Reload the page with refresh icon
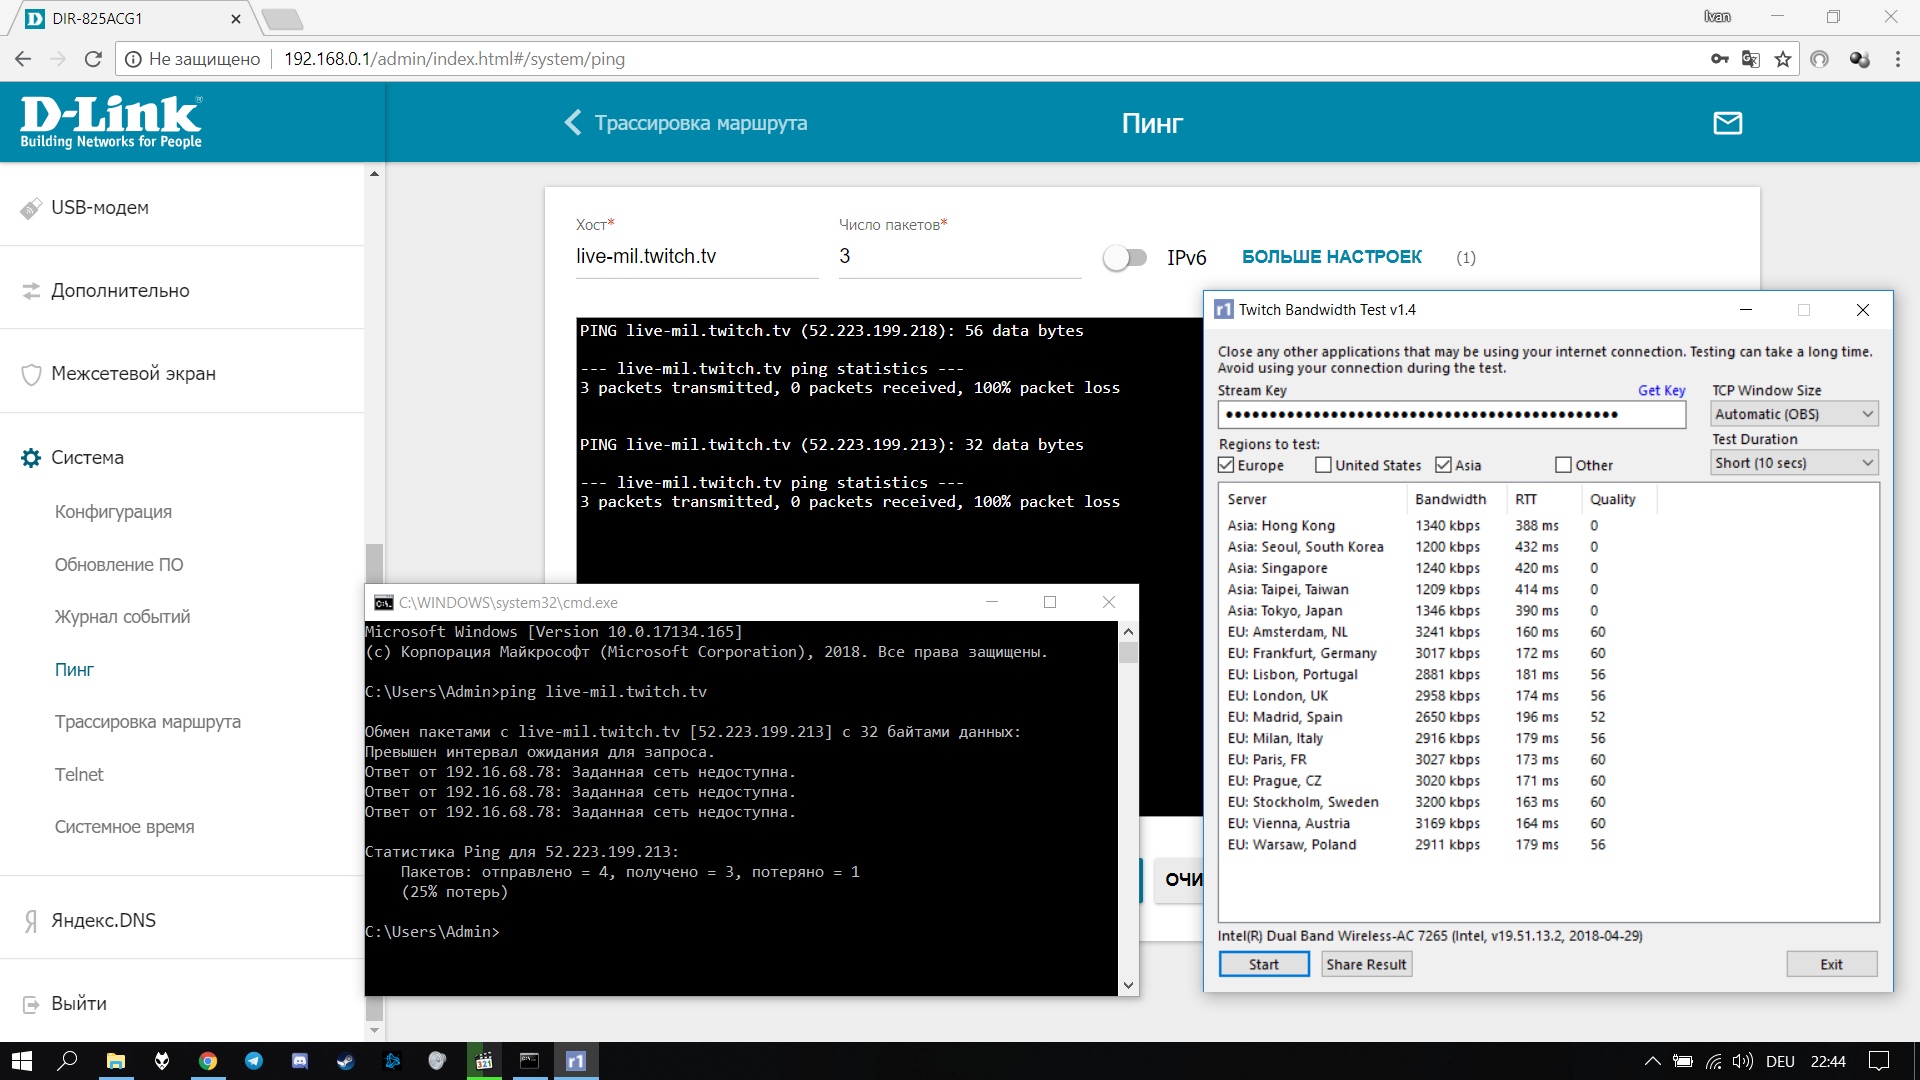 [93, 59]
